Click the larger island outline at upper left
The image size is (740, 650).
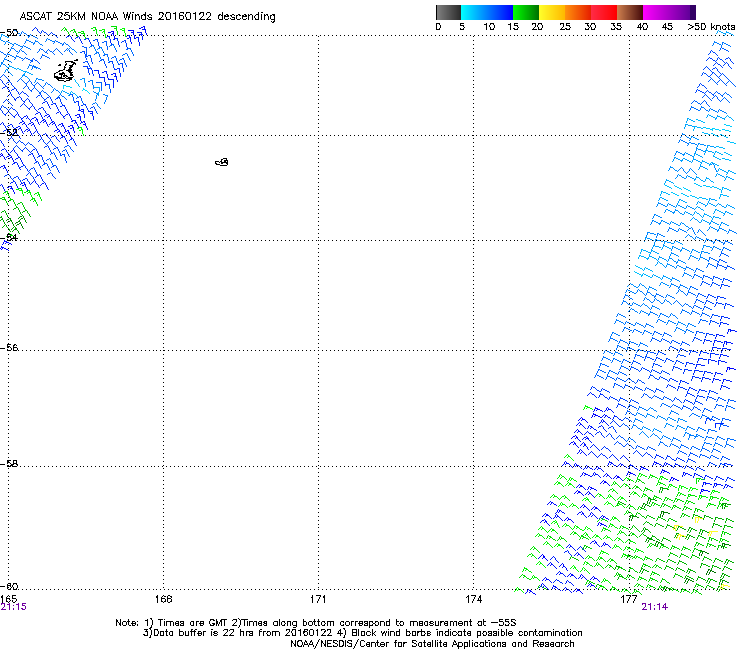click(x=66, y=71)
